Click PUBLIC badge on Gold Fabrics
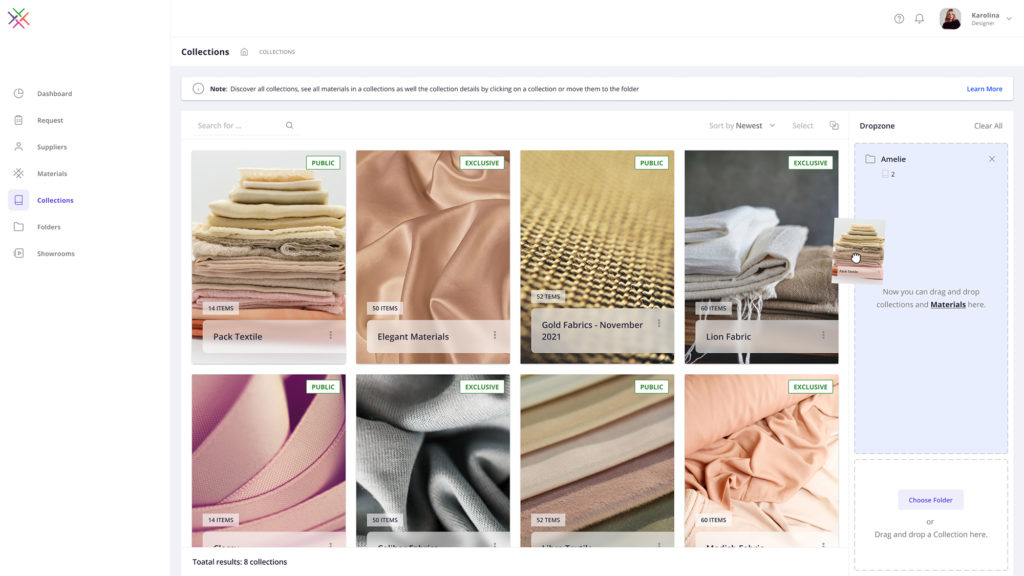Screen dimensions: 1024x576 point(651,163)
